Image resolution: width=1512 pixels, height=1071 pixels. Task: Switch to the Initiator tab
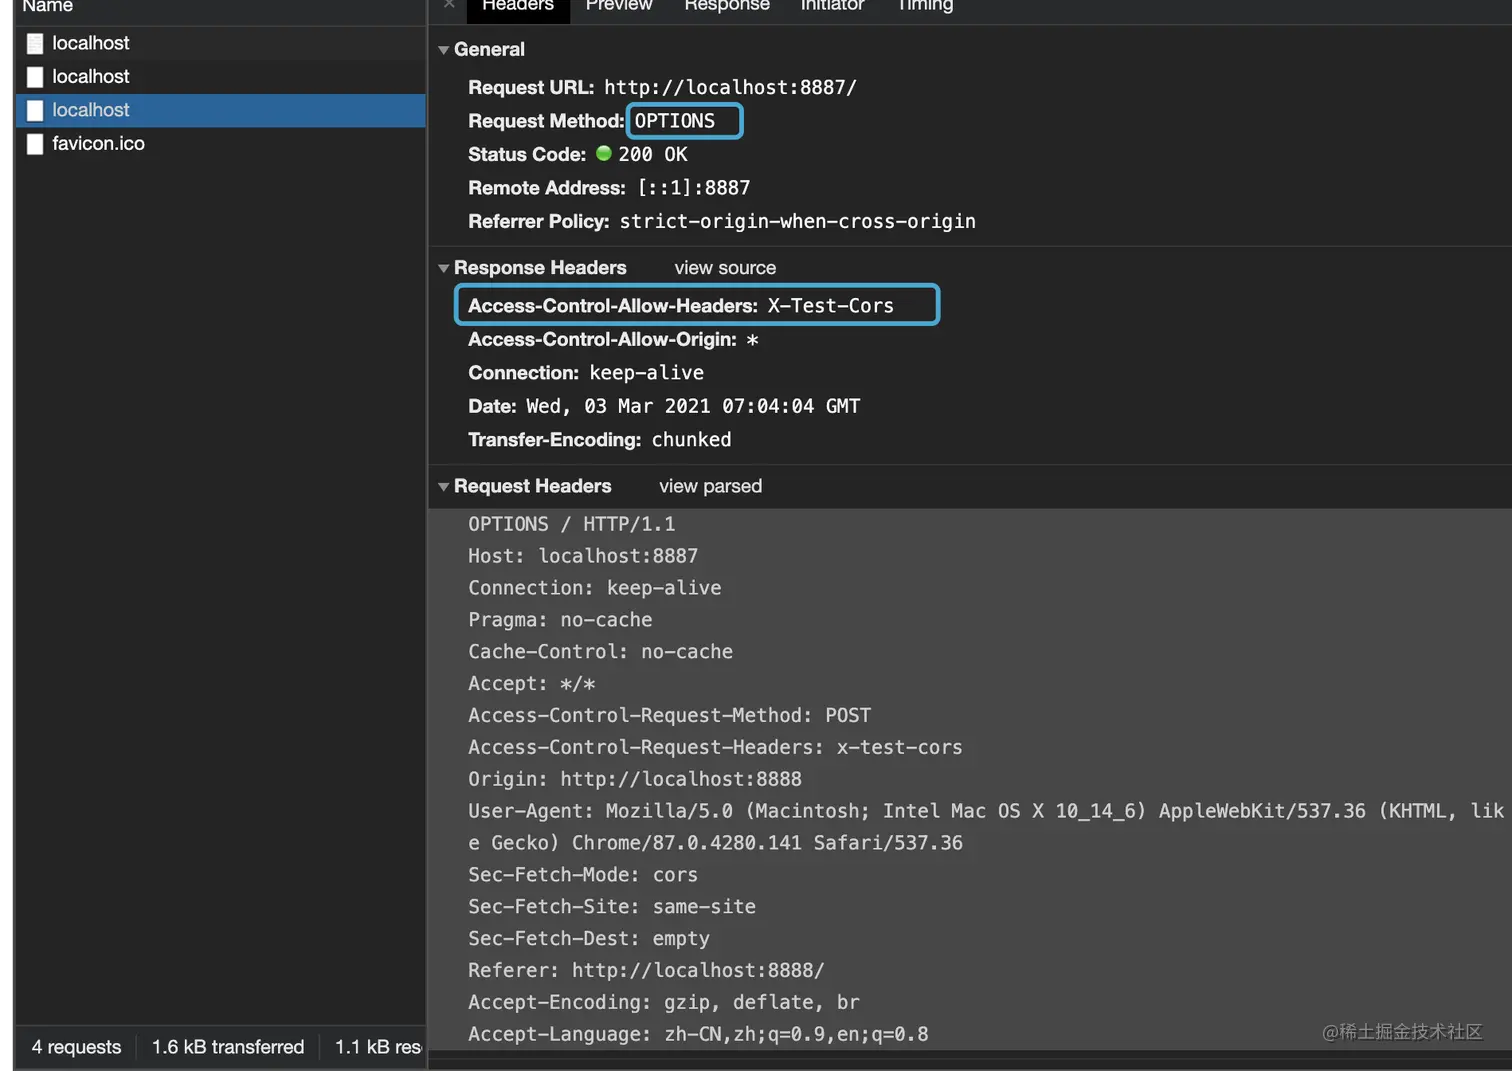tap(832, 6)
